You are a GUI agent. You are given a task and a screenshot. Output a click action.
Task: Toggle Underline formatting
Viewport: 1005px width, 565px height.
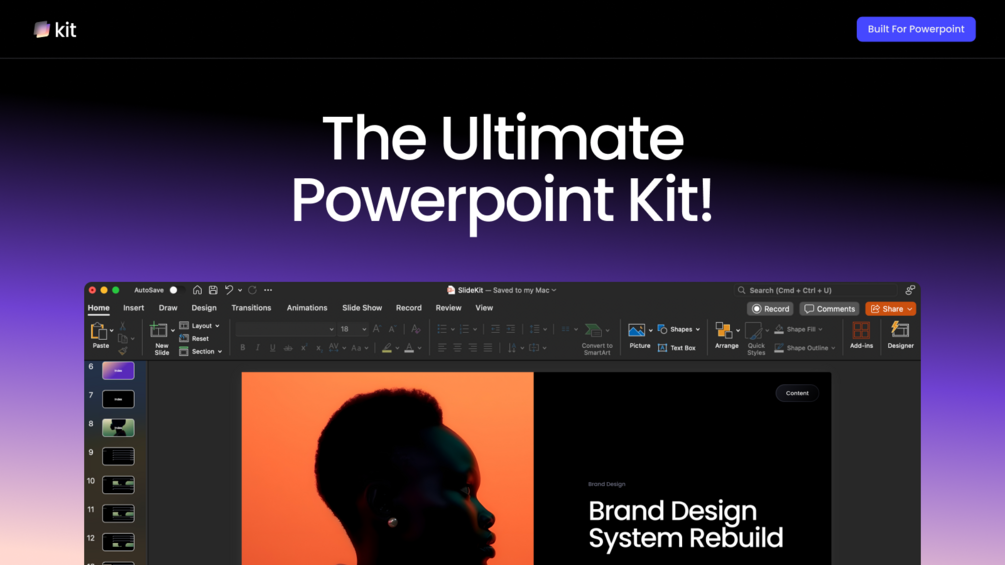[x=272, y=348]
